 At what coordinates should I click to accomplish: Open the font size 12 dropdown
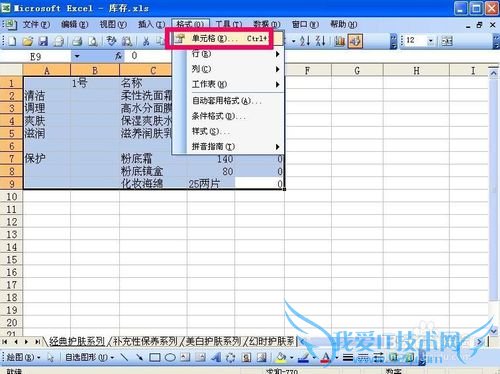[x=431, y=41]
